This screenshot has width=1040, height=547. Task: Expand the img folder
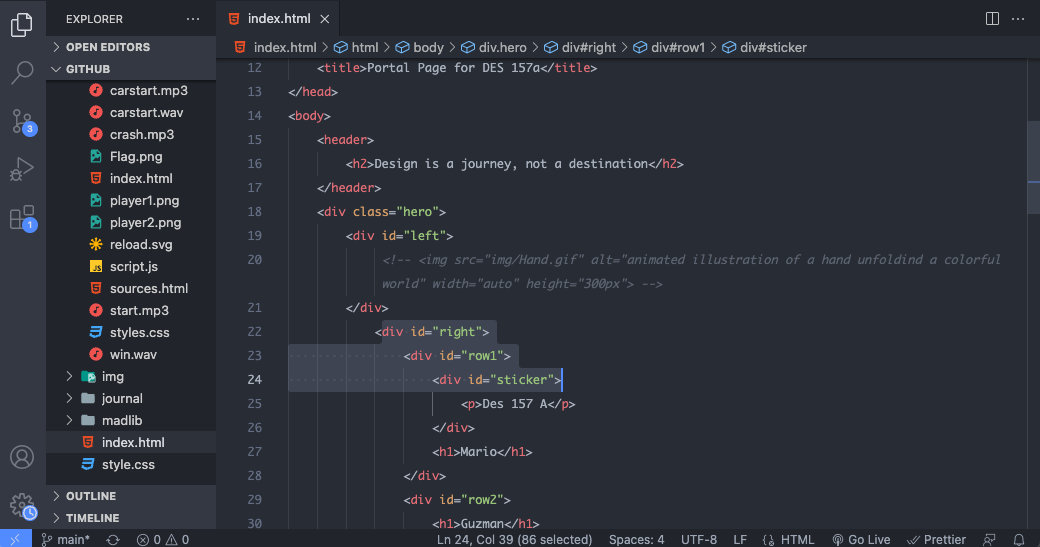click(x=112, y=376)
